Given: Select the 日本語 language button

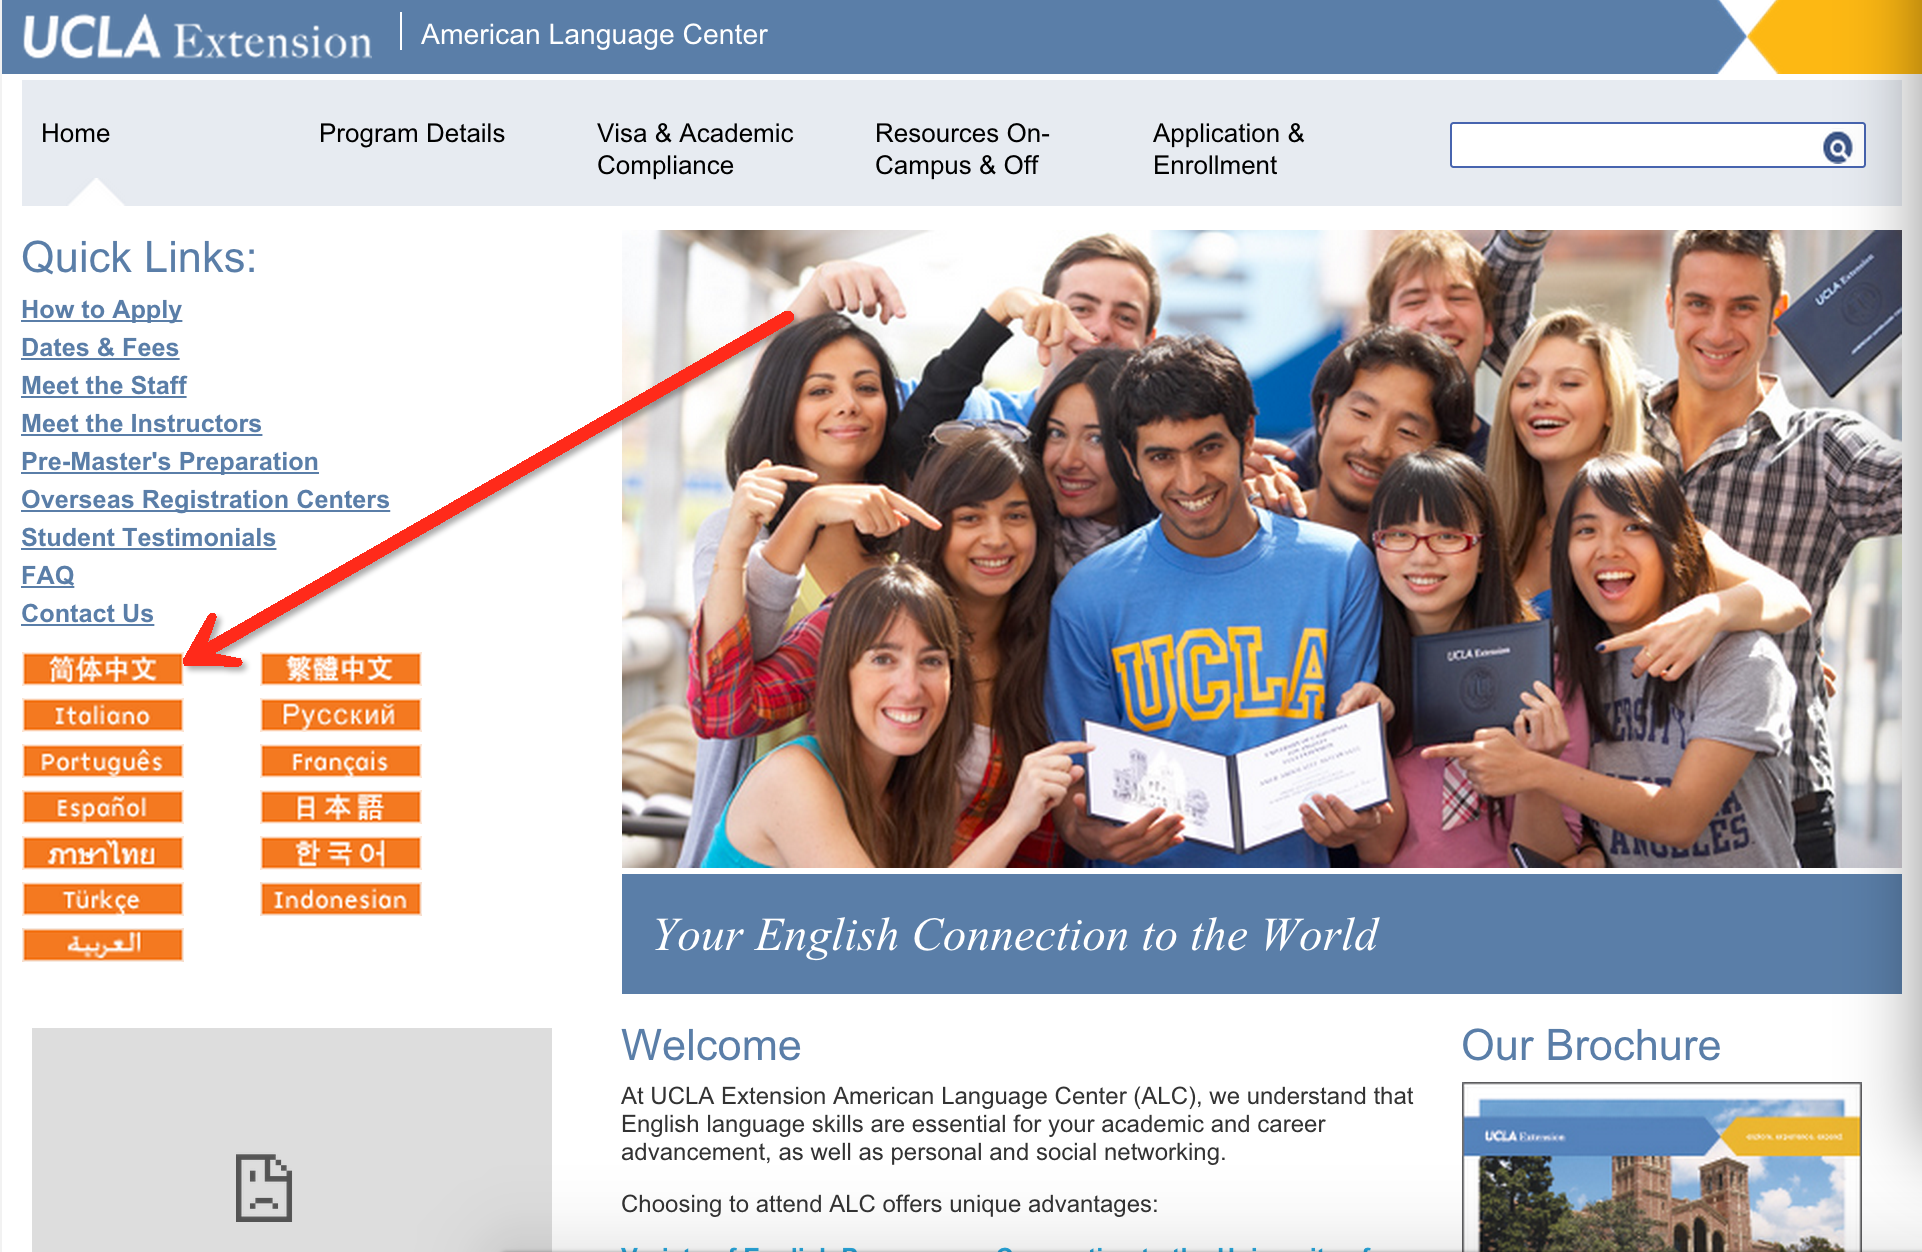Looking at the screenshot, I should click(x=340, y=807).
